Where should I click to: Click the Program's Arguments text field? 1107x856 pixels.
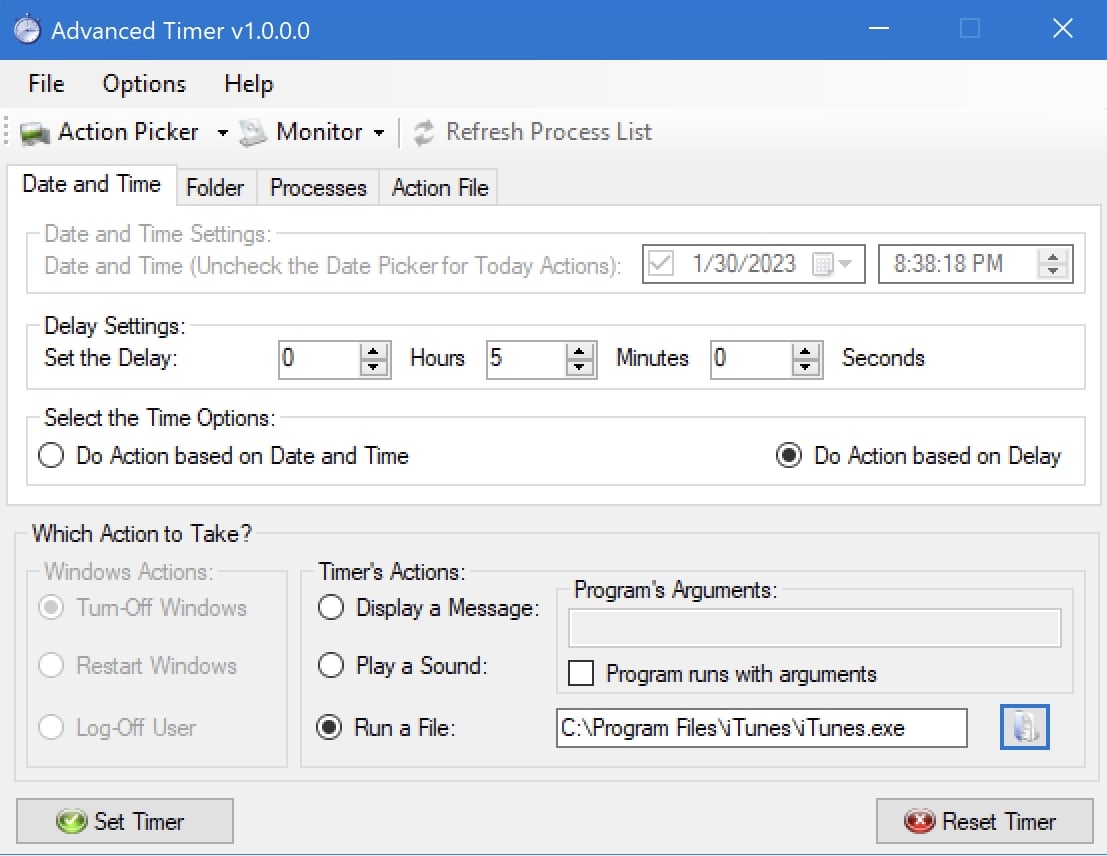tap(815, 628)
